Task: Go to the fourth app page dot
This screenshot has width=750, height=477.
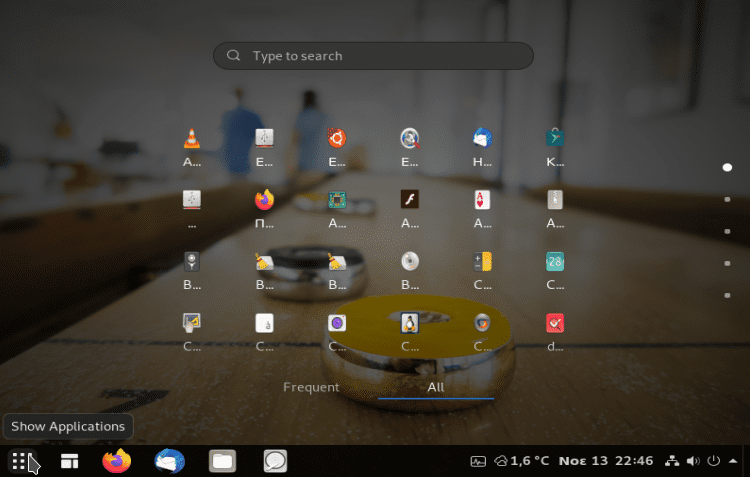Action: pos(727,263)
